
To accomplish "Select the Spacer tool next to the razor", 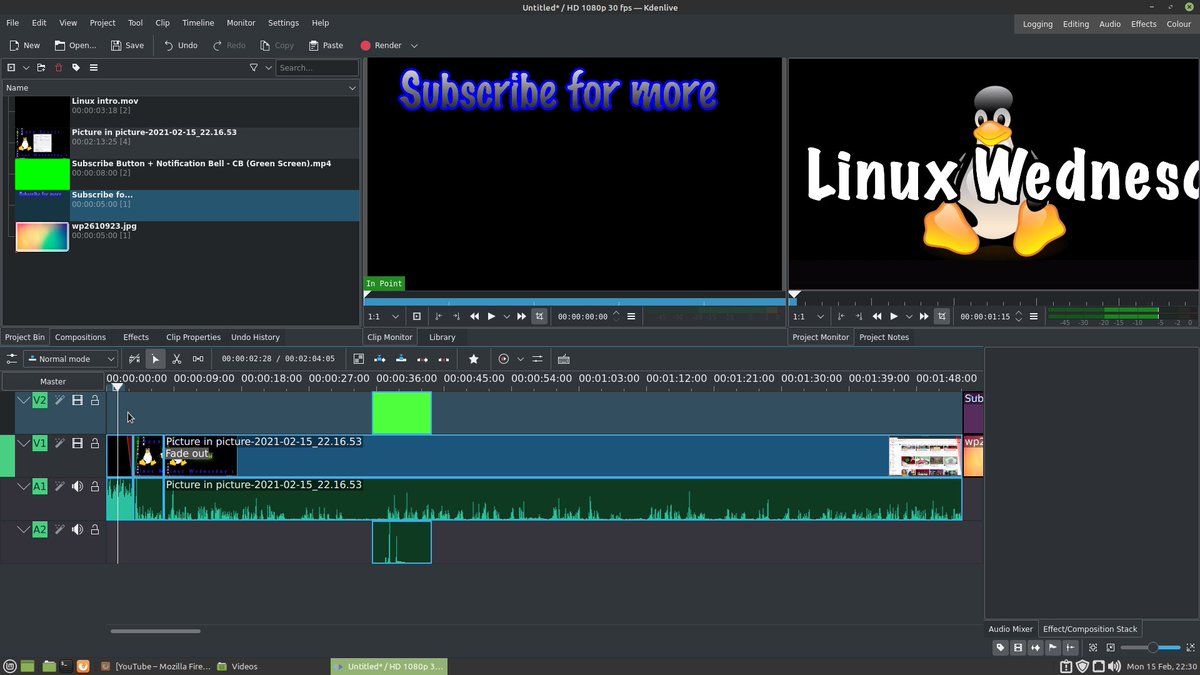I will 197,358.
